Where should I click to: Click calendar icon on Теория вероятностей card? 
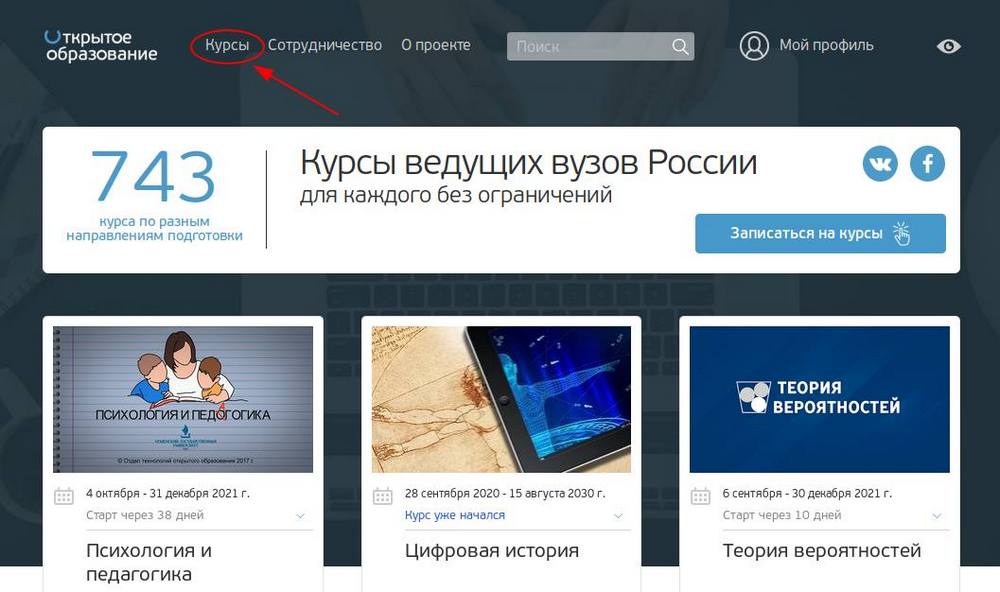[701, 496]
